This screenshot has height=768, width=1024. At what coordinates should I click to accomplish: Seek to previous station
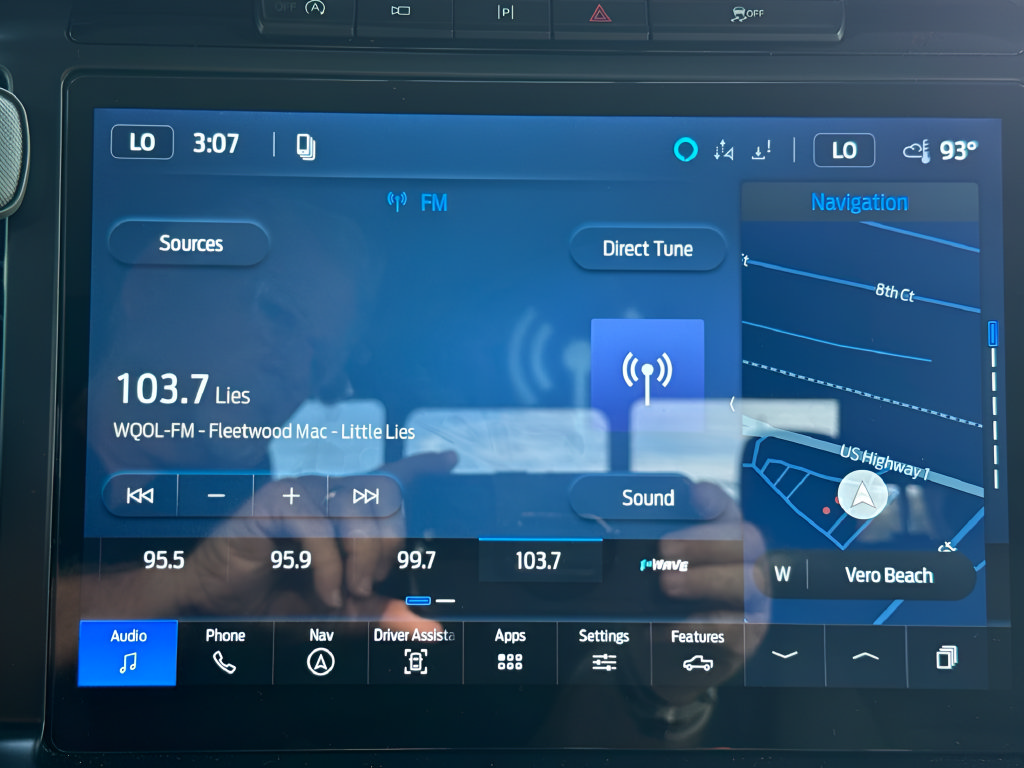coord(140,496)
